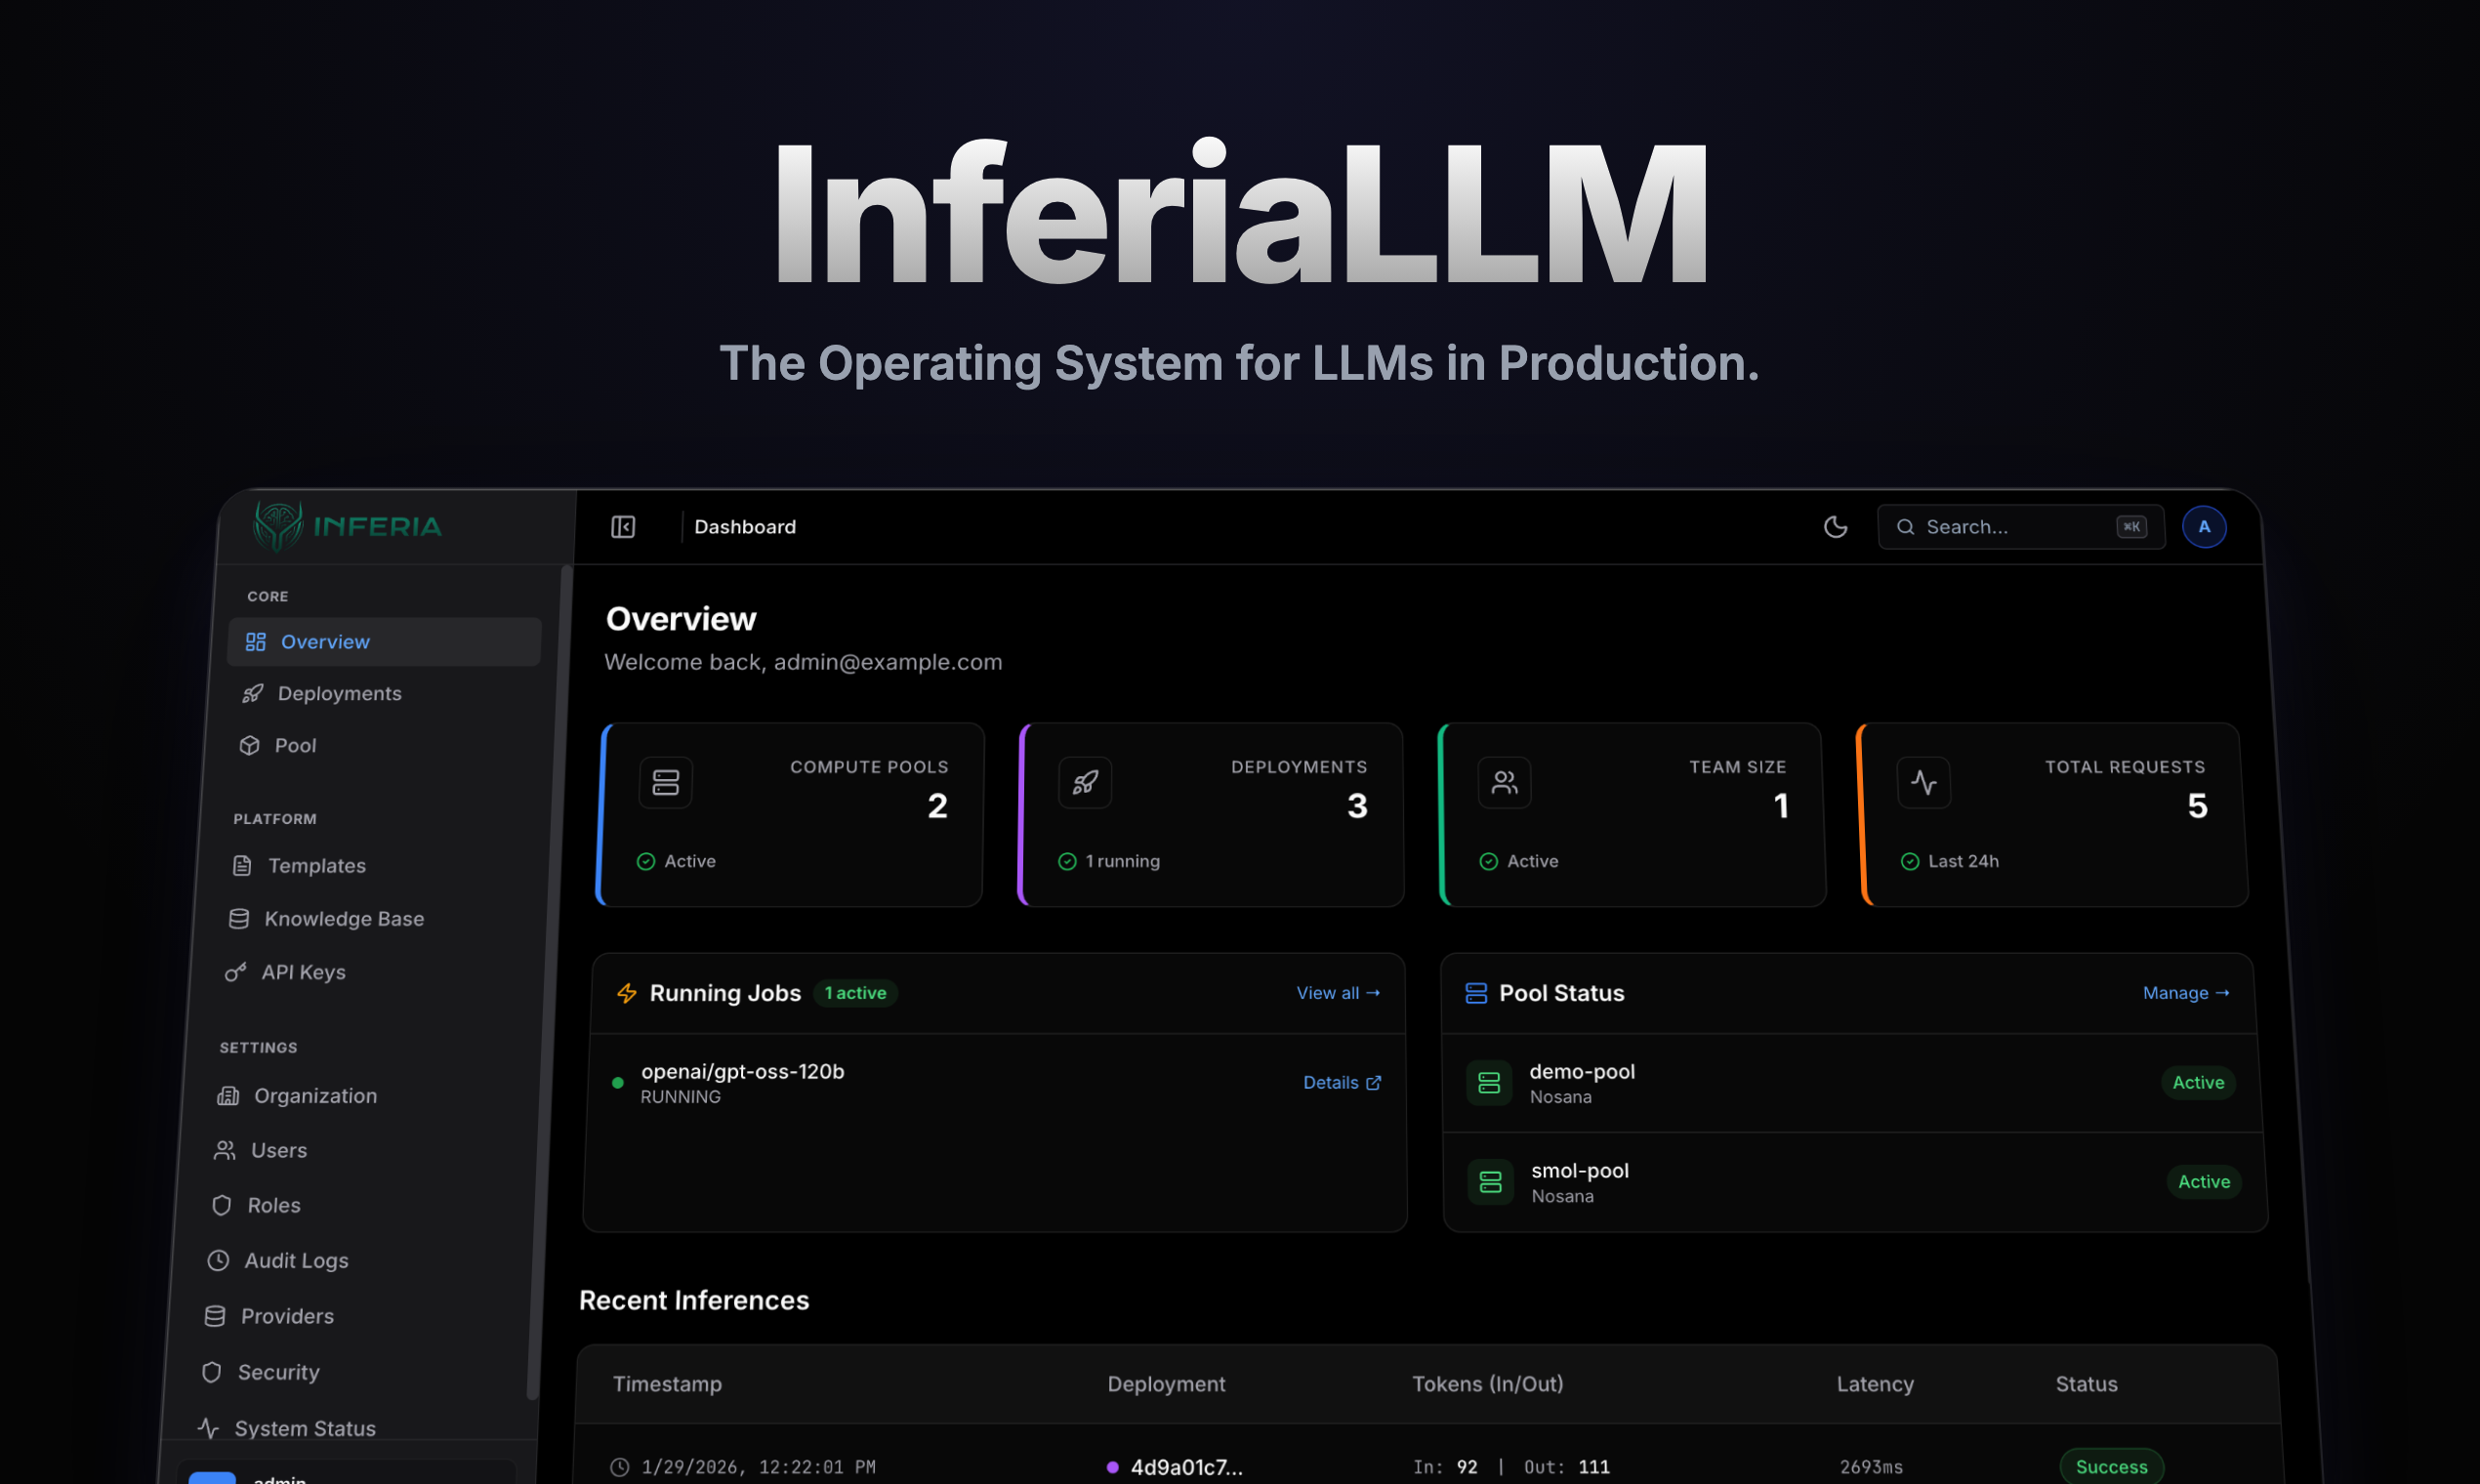Open the Knowledge Base database icon
The height and width of the screenshot is (1484, 2480).
tap(237, 918)
